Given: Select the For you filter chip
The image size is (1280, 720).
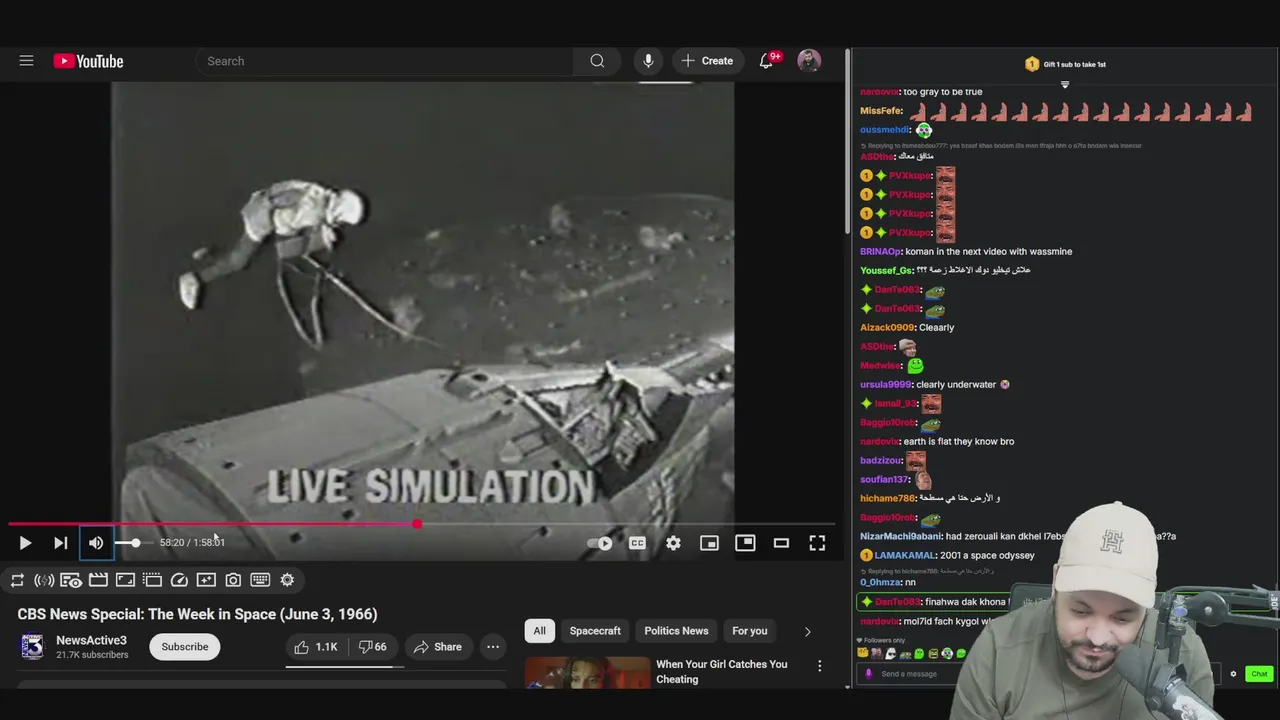Looking at the screenshot, I should point(750,631).
